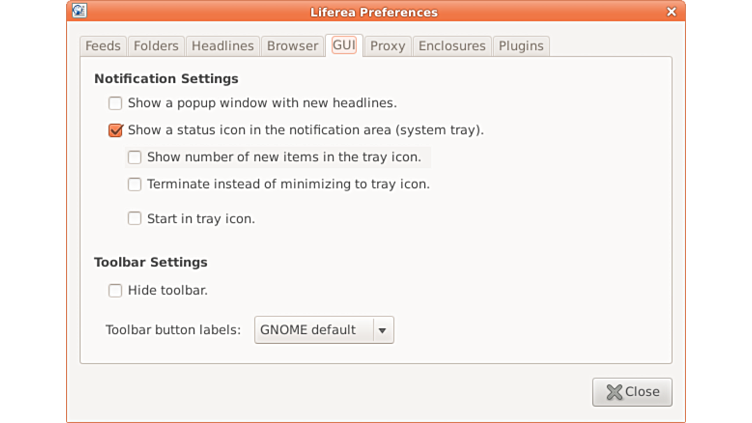Toggle the Hide toolbar checkbox
This screenshot has height=423, width=752.
[116, 291]
